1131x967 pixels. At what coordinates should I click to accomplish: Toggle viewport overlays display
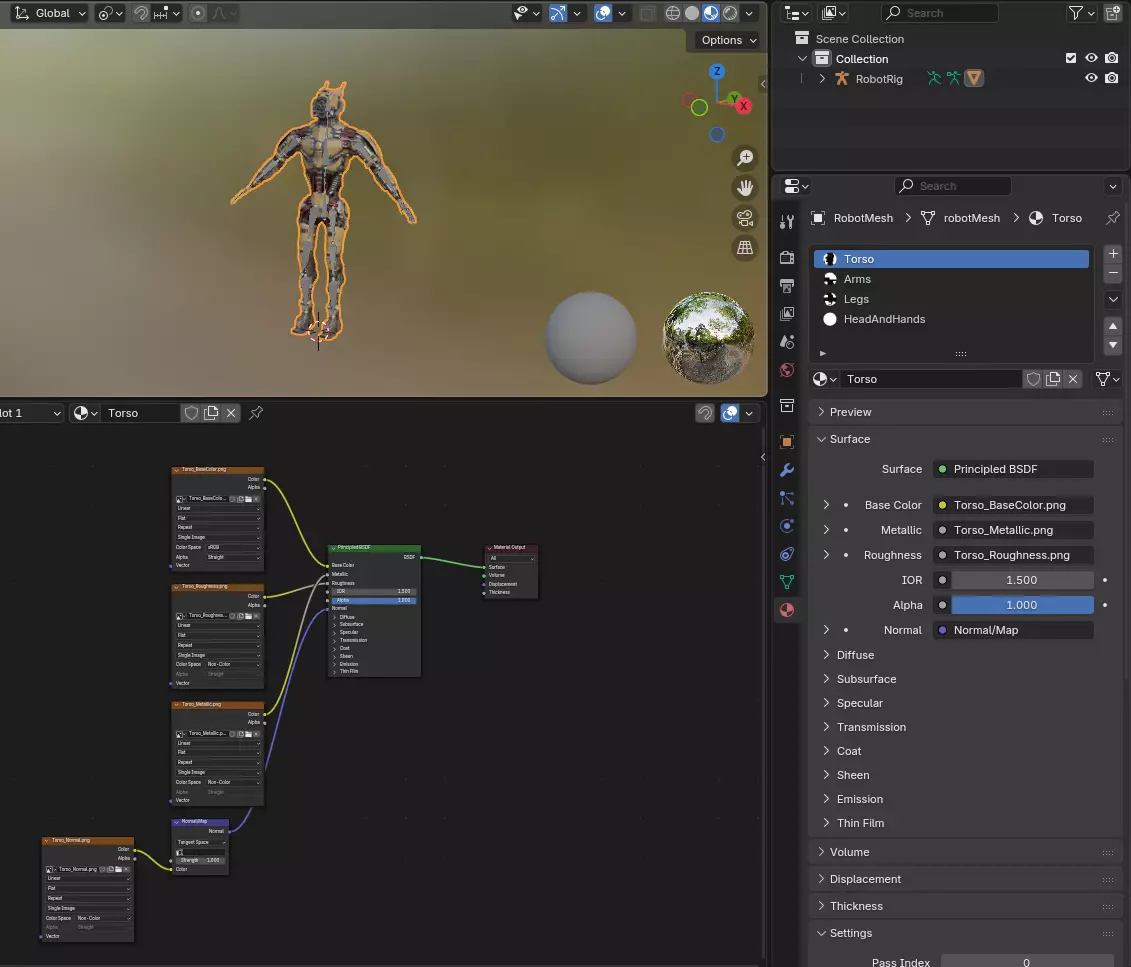(603, 13)
